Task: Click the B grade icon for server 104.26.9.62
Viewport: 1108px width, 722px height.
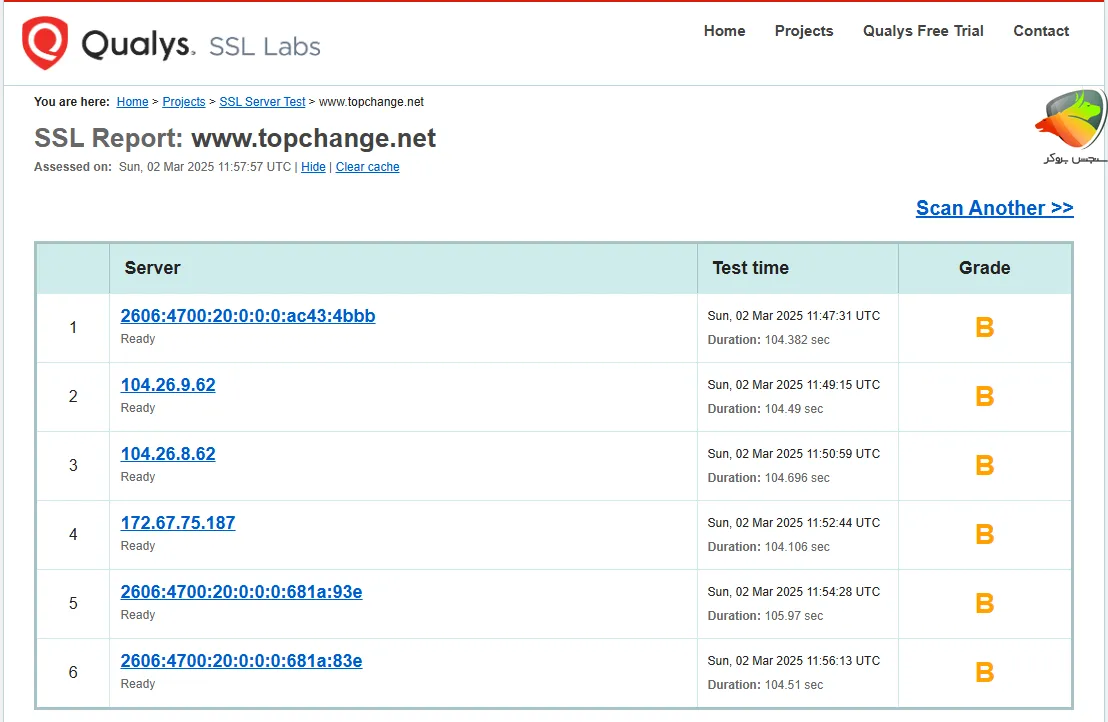Action: 984,397
